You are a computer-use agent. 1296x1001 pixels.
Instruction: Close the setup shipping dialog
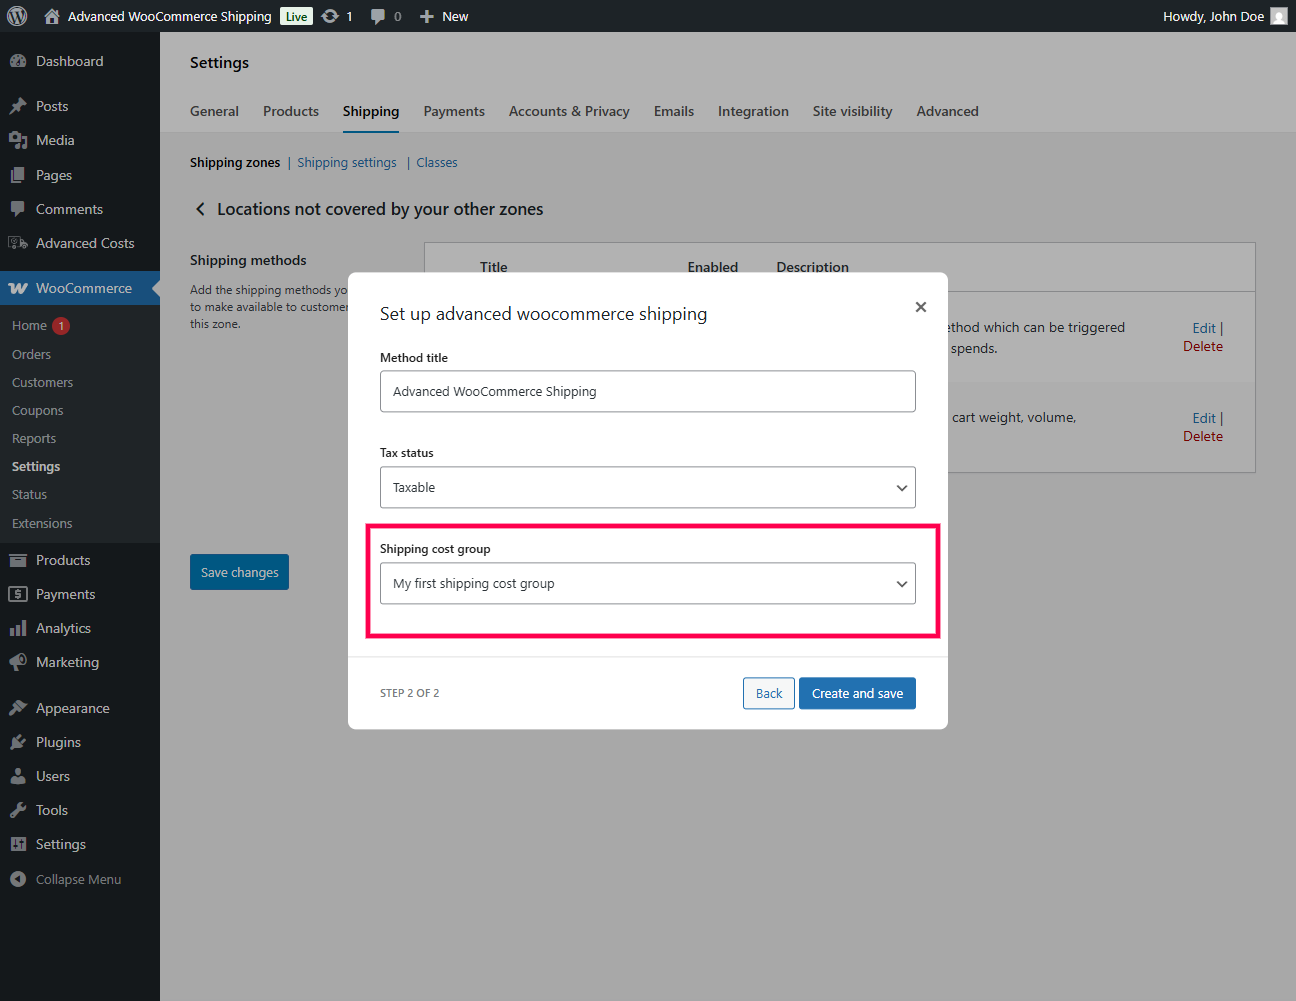pyautogui.click(x=921, y=307)
